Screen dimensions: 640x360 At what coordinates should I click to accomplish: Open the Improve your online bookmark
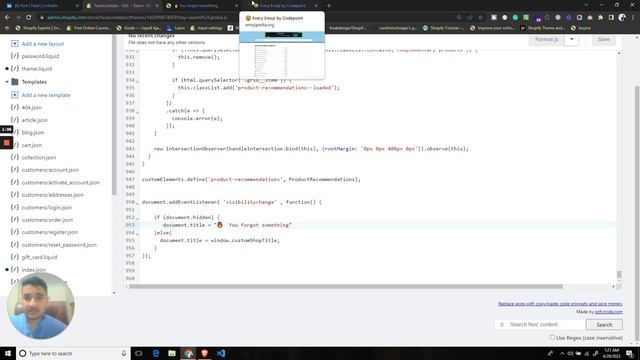(x=492, y=28)
